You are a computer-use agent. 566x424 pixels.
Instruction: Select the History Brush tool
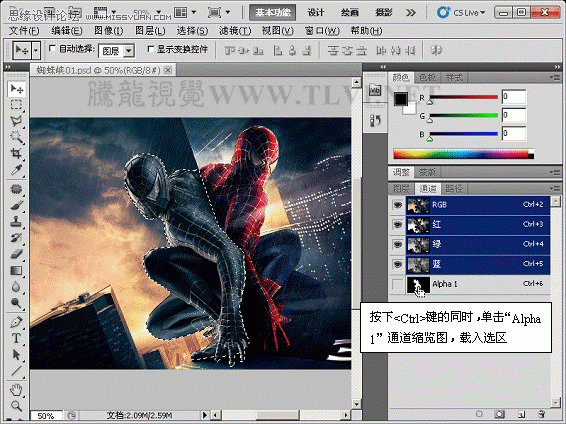click(x=16, y=237)
